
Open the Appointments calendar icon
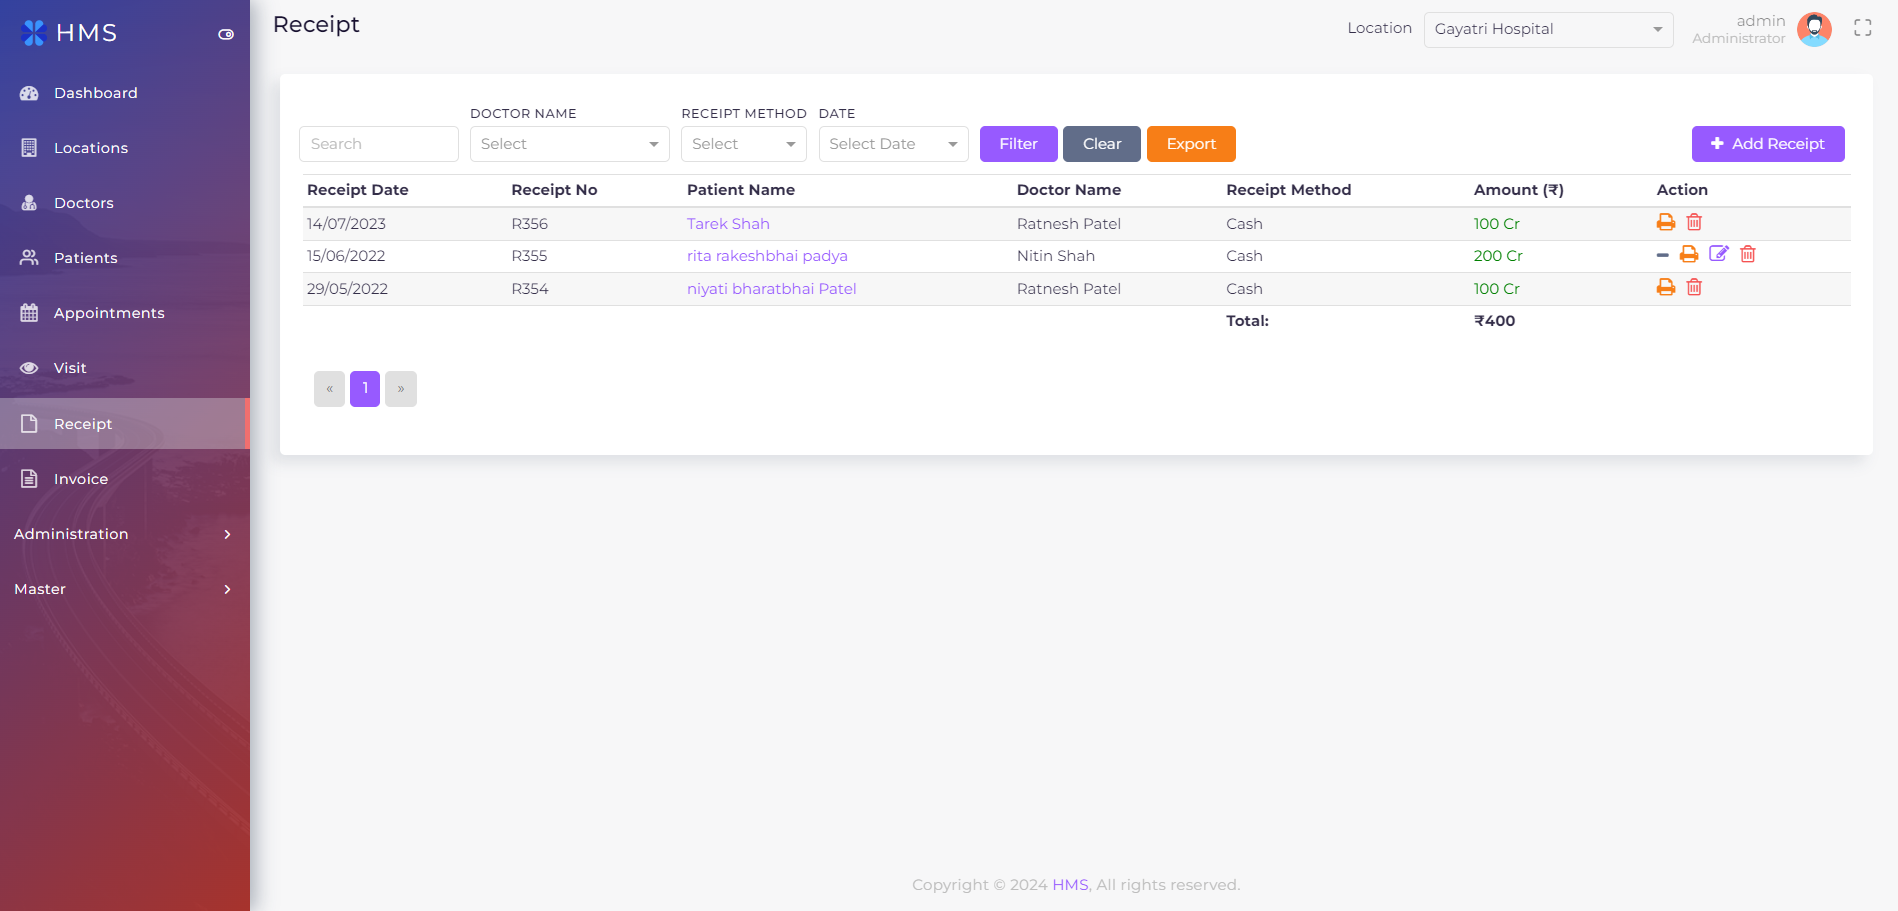(x=29, y=313)
